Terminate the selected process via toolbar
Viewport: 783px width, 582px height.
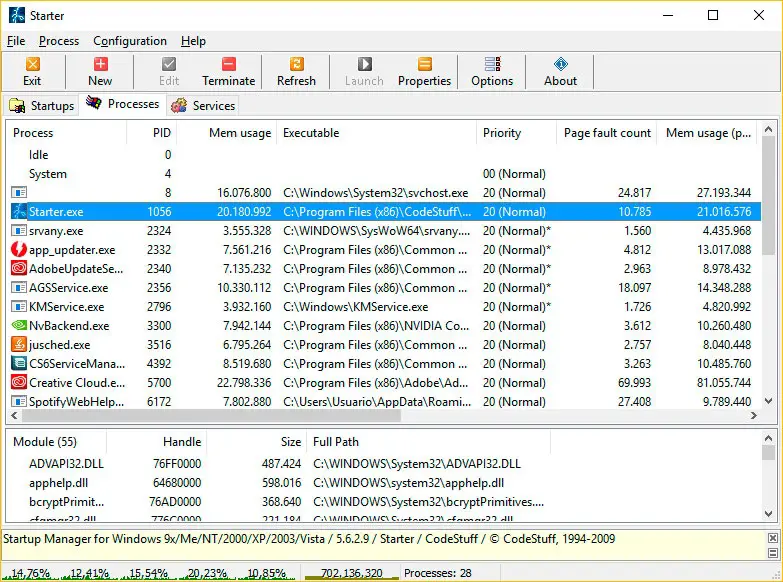[229, 71]
